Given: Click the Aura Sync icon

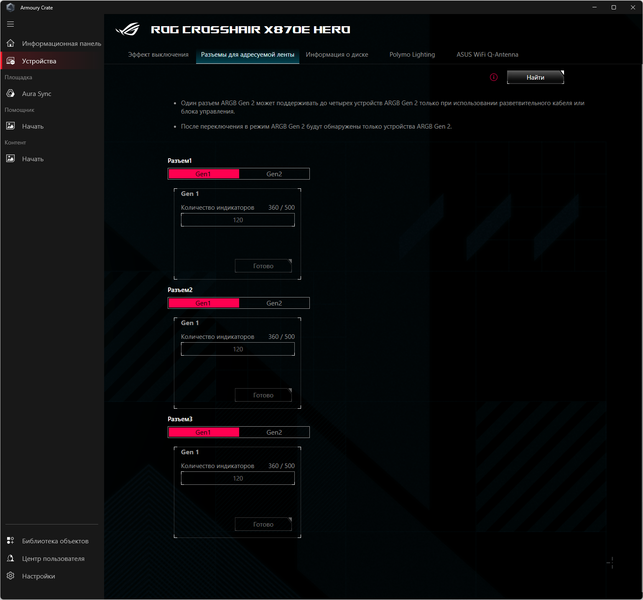Looking at the screenshot, I should (11, 94).
